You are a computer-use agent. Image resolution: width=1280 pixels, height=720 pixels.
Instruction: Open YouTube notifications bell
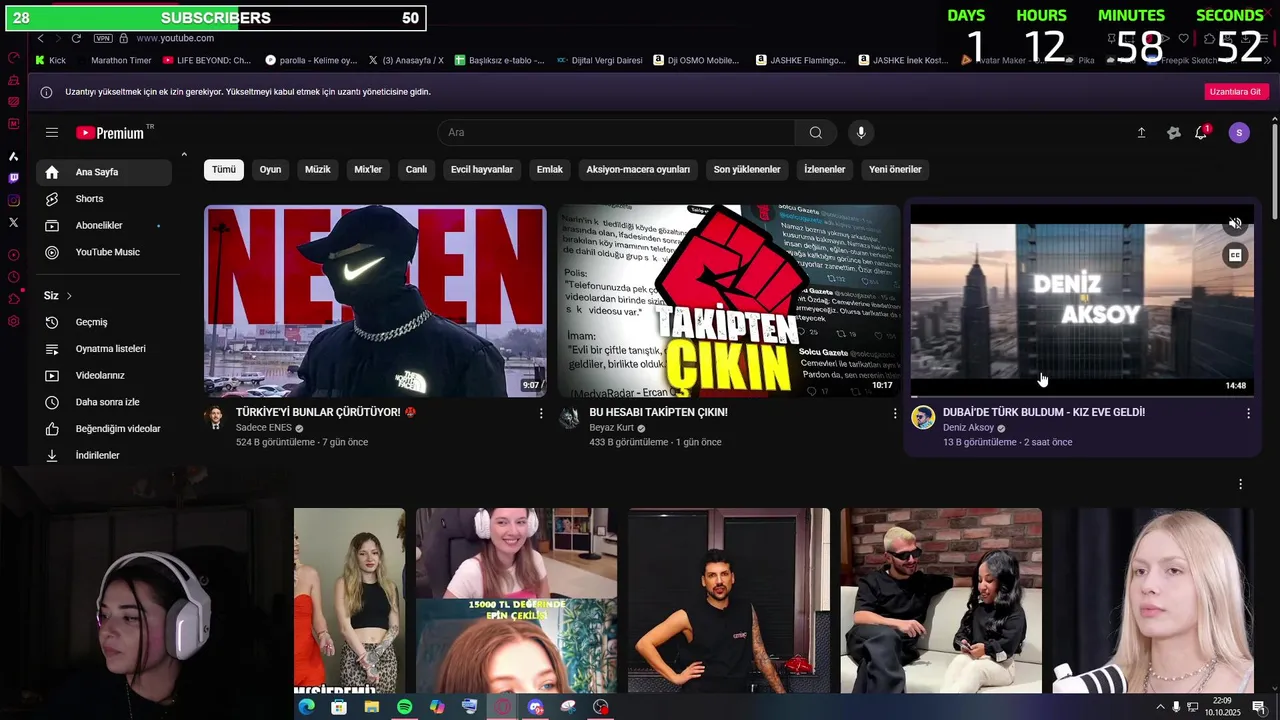coord(1201,133)
